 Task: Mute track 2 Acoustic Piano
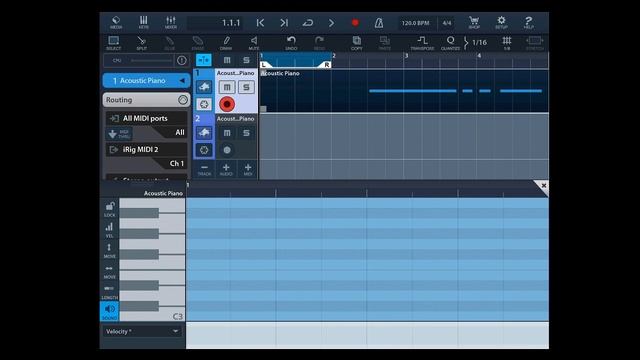click(x=227, y=133)
